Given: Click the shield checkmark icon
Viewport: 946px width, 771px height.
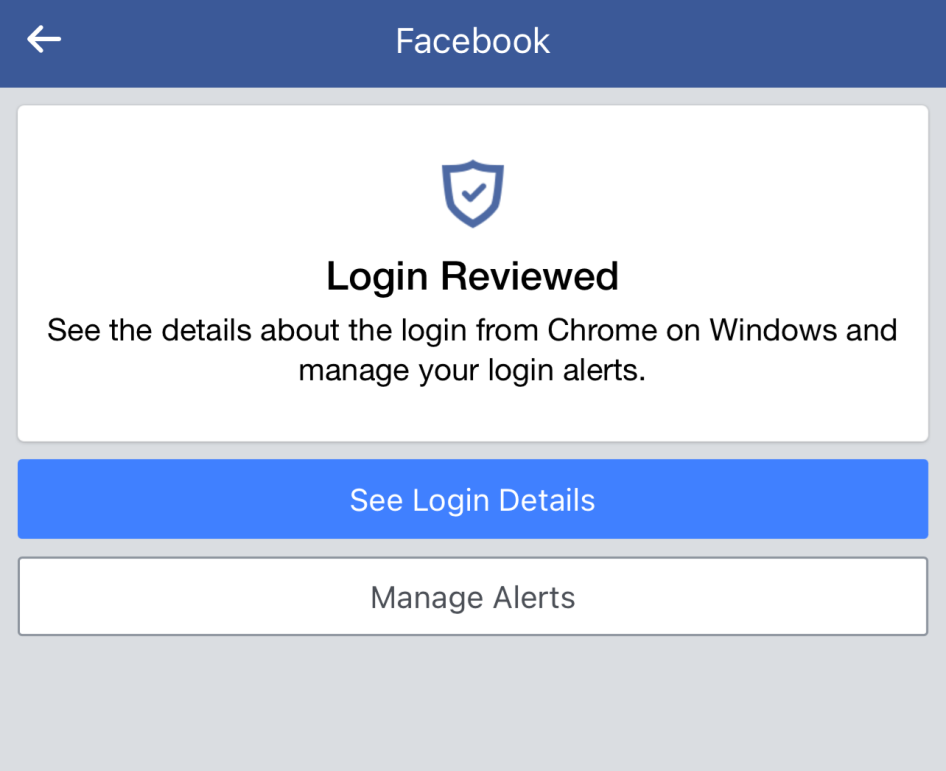Looking at the screenshot, I should [473, 193].
